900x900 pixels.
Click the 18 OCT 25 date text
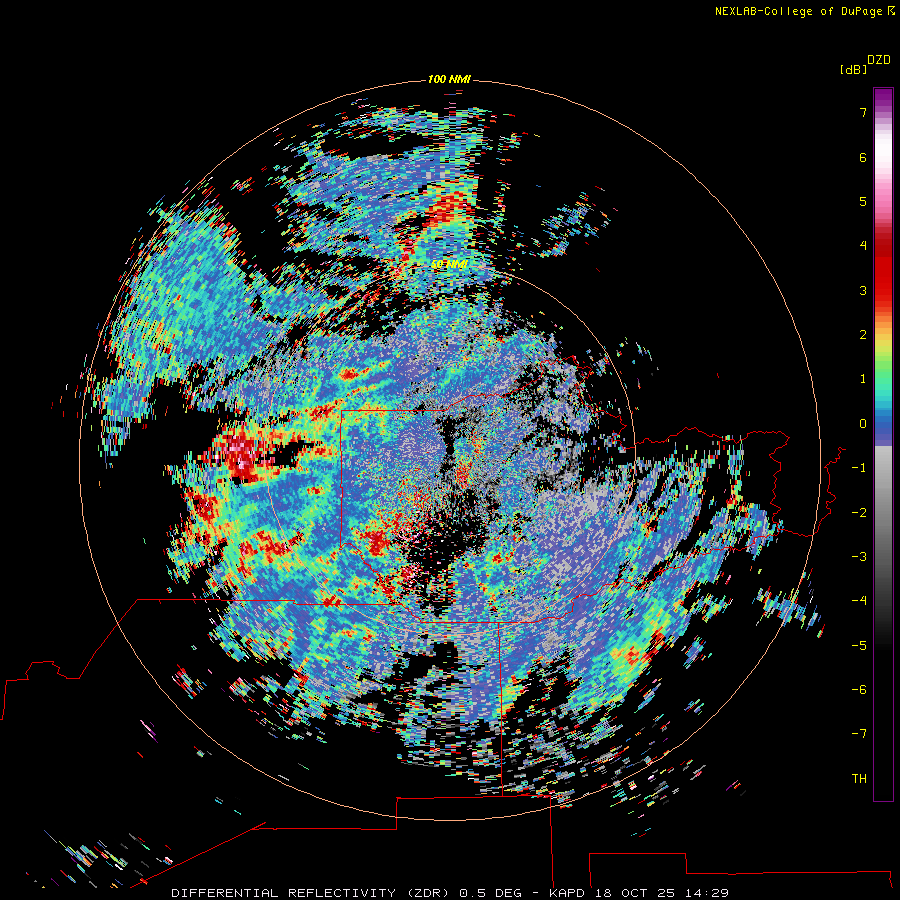[635, 893]
